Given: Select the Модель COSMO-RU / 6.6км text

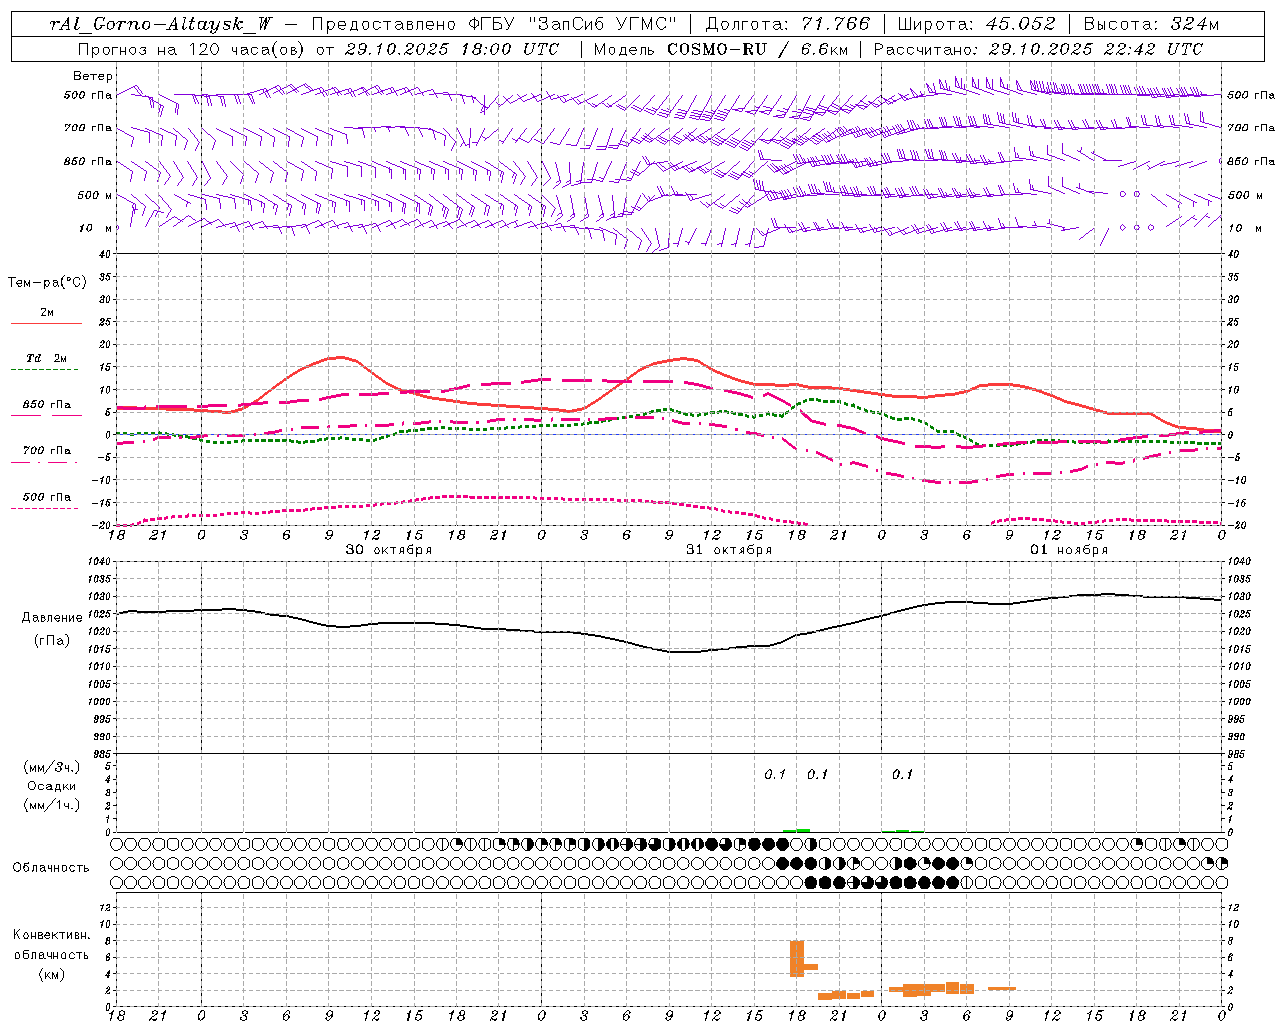Looking at the screenshot, I should pyautogui.click(x=720, y=49).
